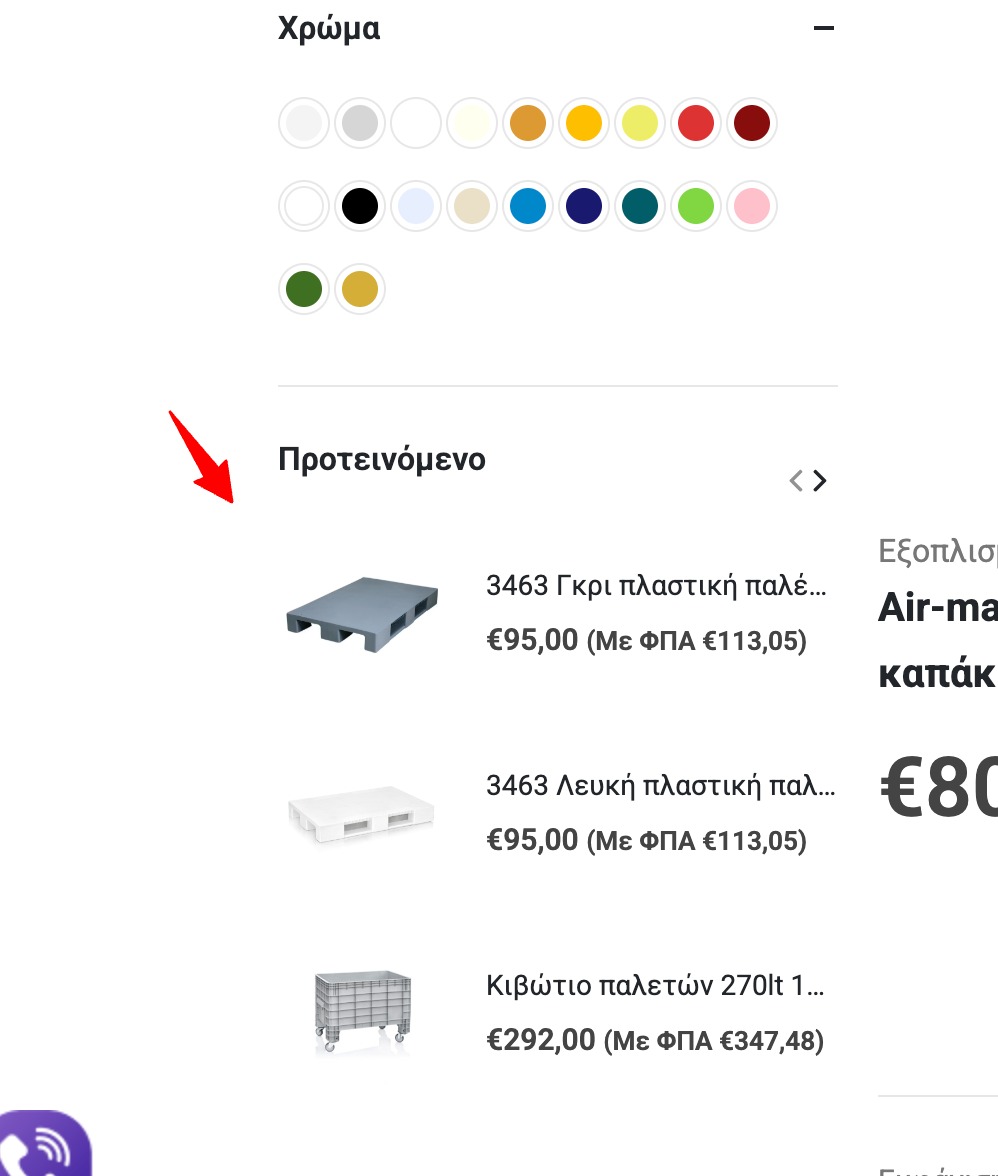
Task: Select the dark green color swatch
Action: 304,290
